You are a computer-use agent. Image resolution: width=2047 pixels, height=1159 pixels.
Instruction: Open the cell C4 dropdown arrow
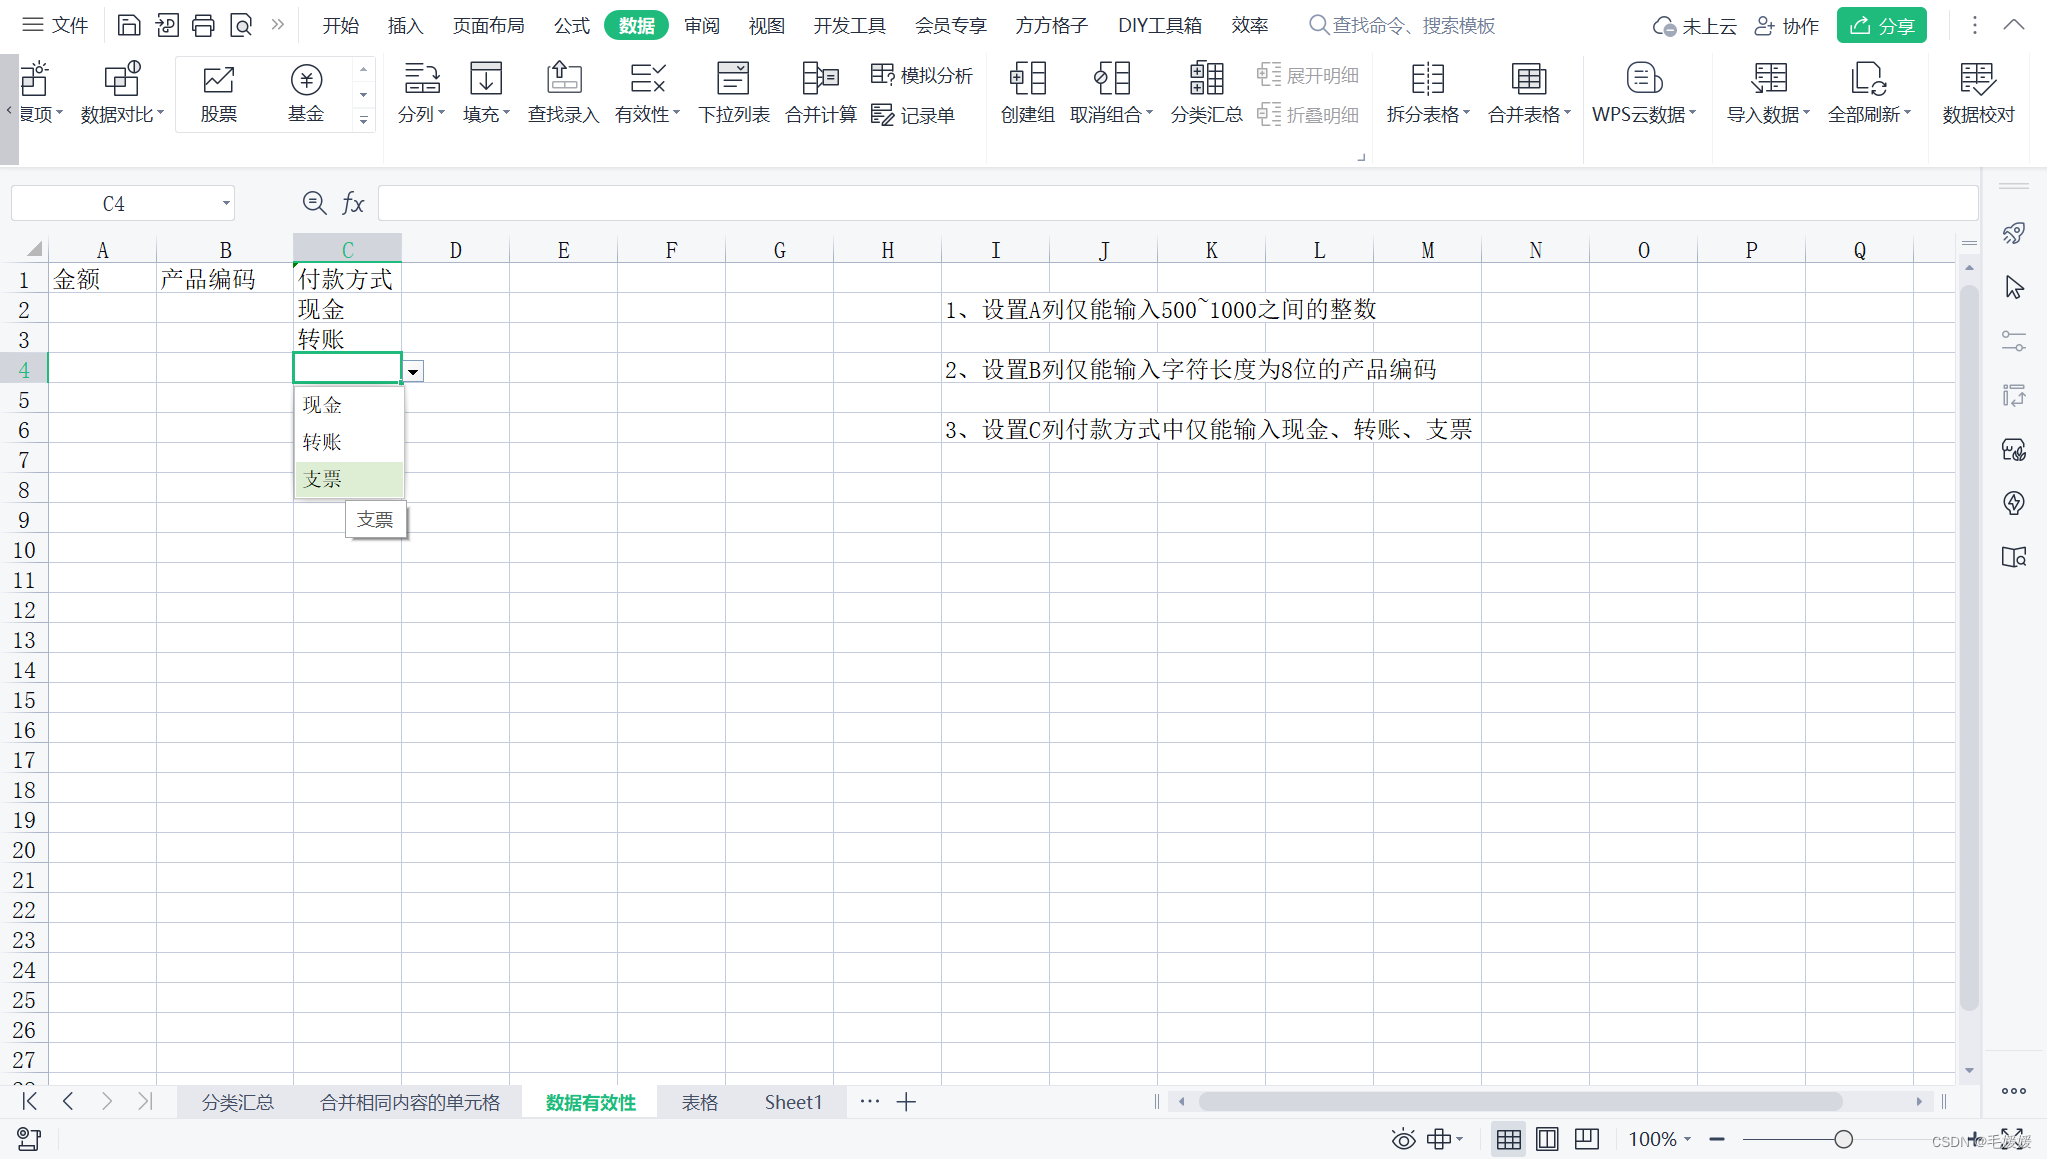[413, 372]
